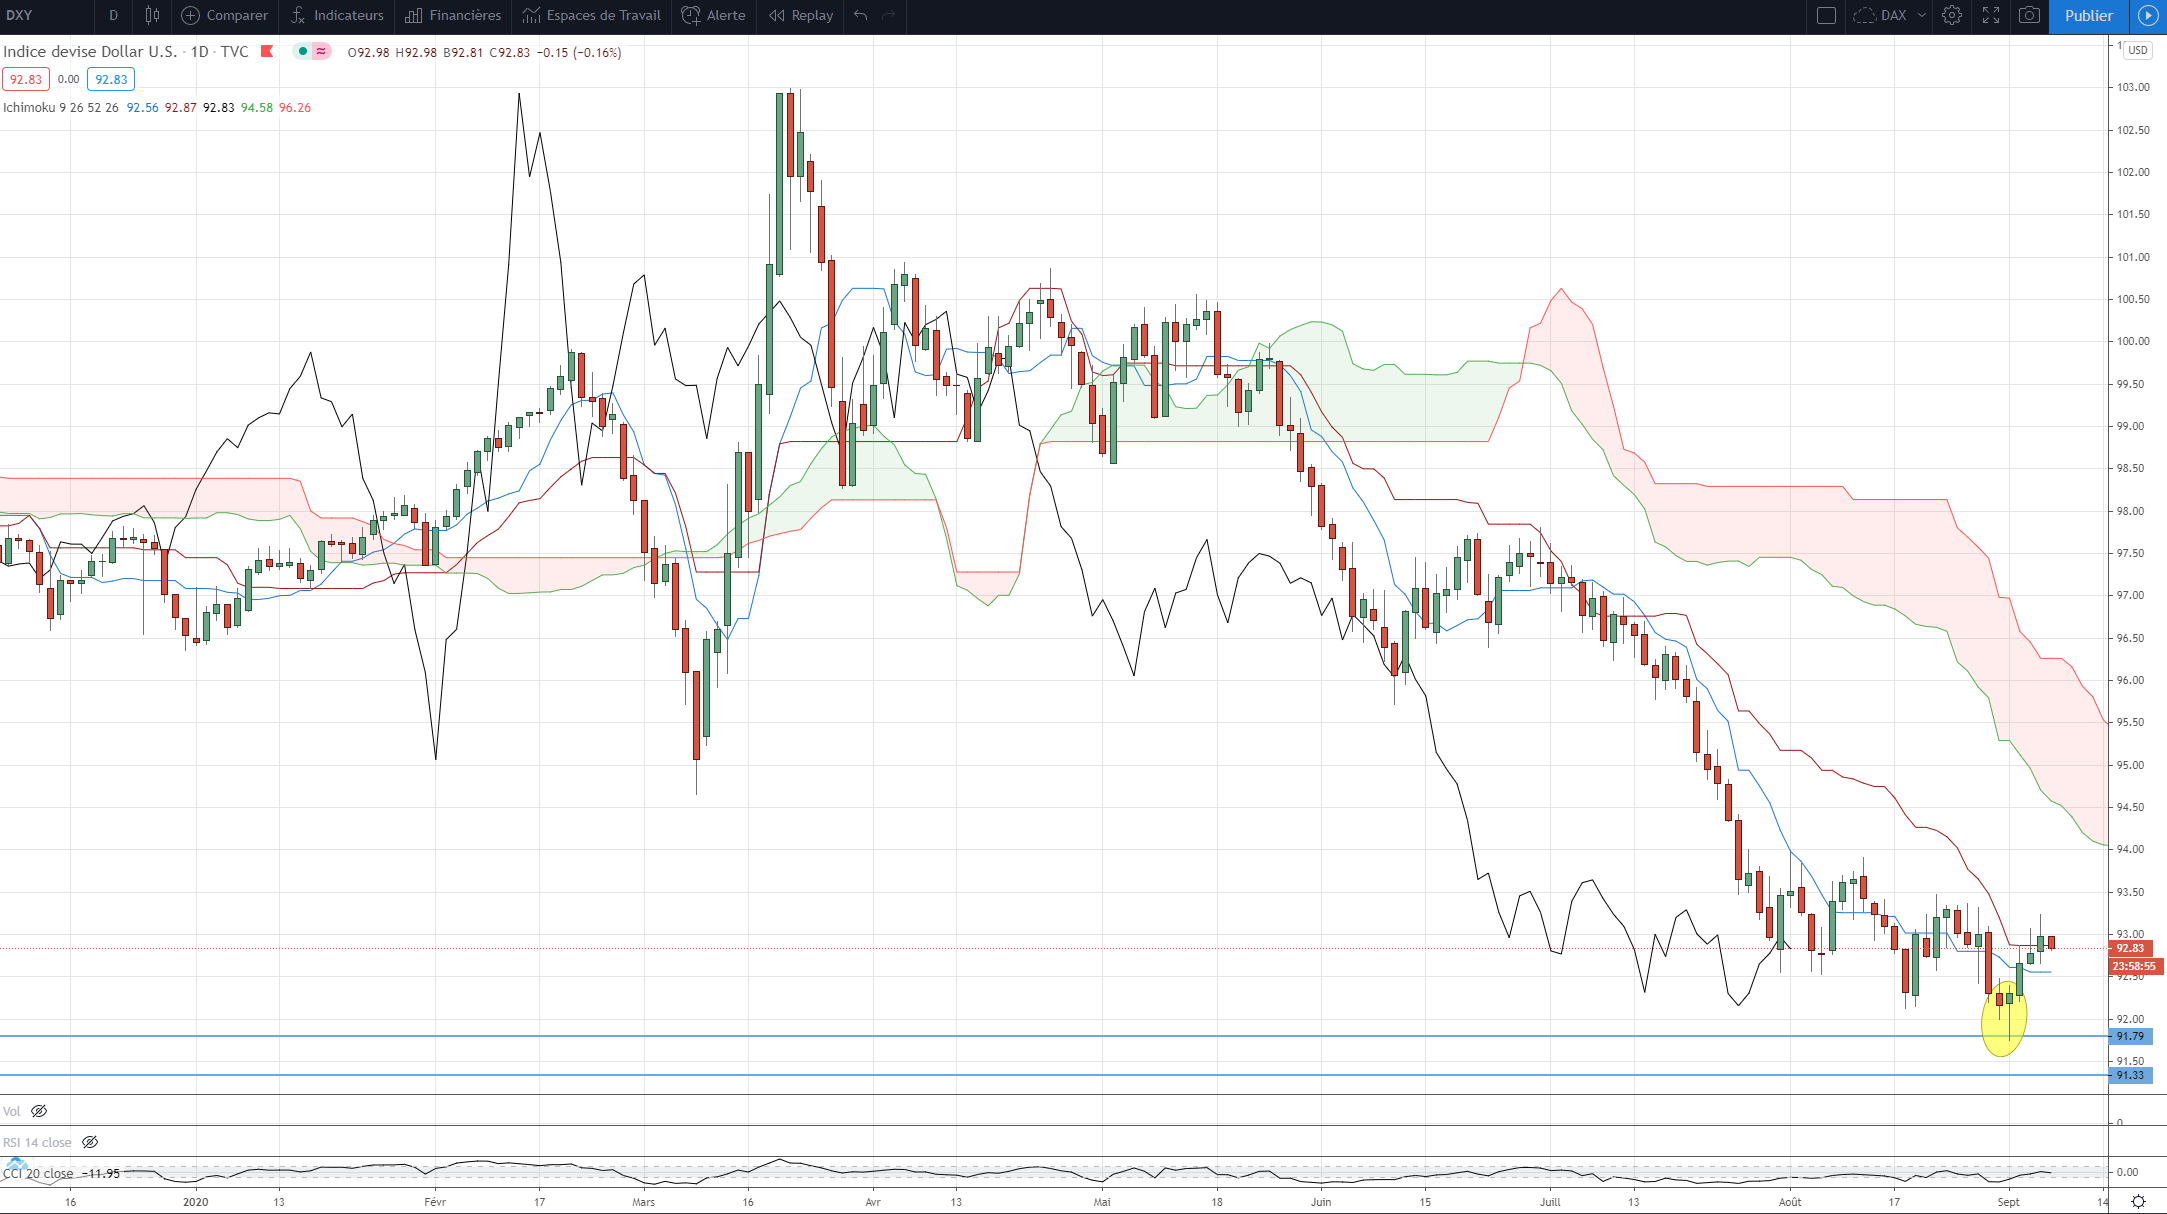Show the hidden Vol indicator

tap(39, 1111)
